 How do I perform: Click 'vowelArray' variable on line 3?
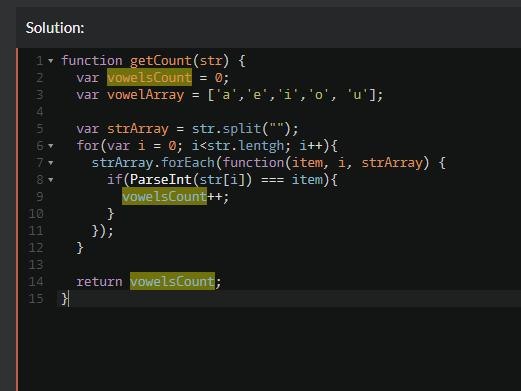(145, 95)
